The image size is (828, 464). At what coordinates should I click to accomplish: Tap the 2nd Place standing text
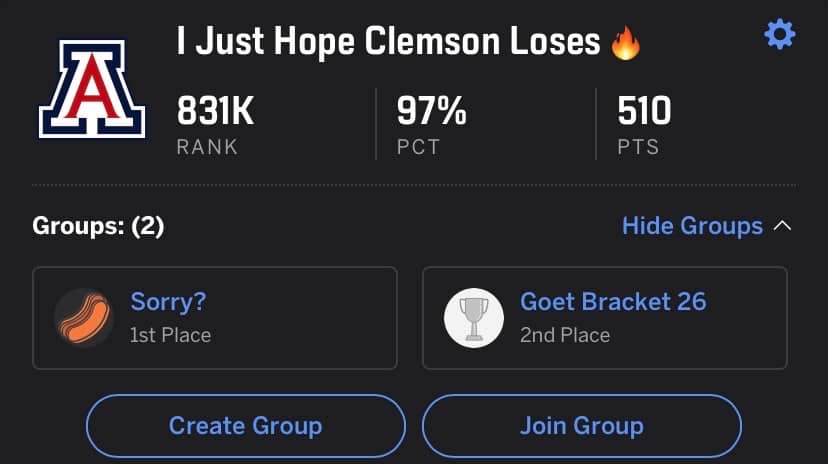tap(565, 335)
